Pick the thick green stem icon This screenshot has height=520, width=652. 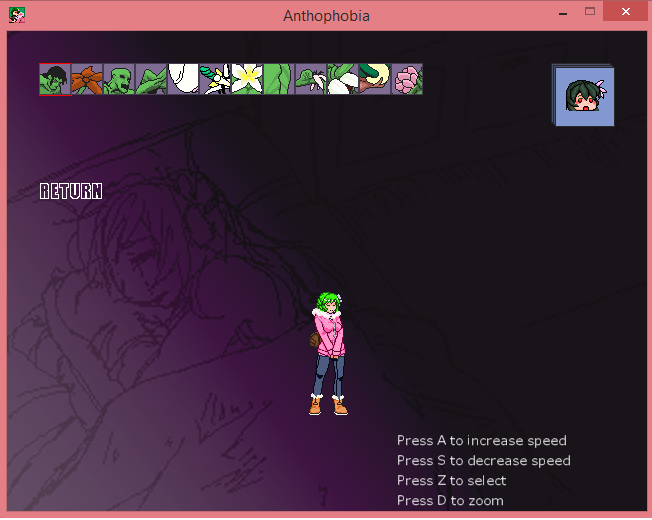point(279,80)
